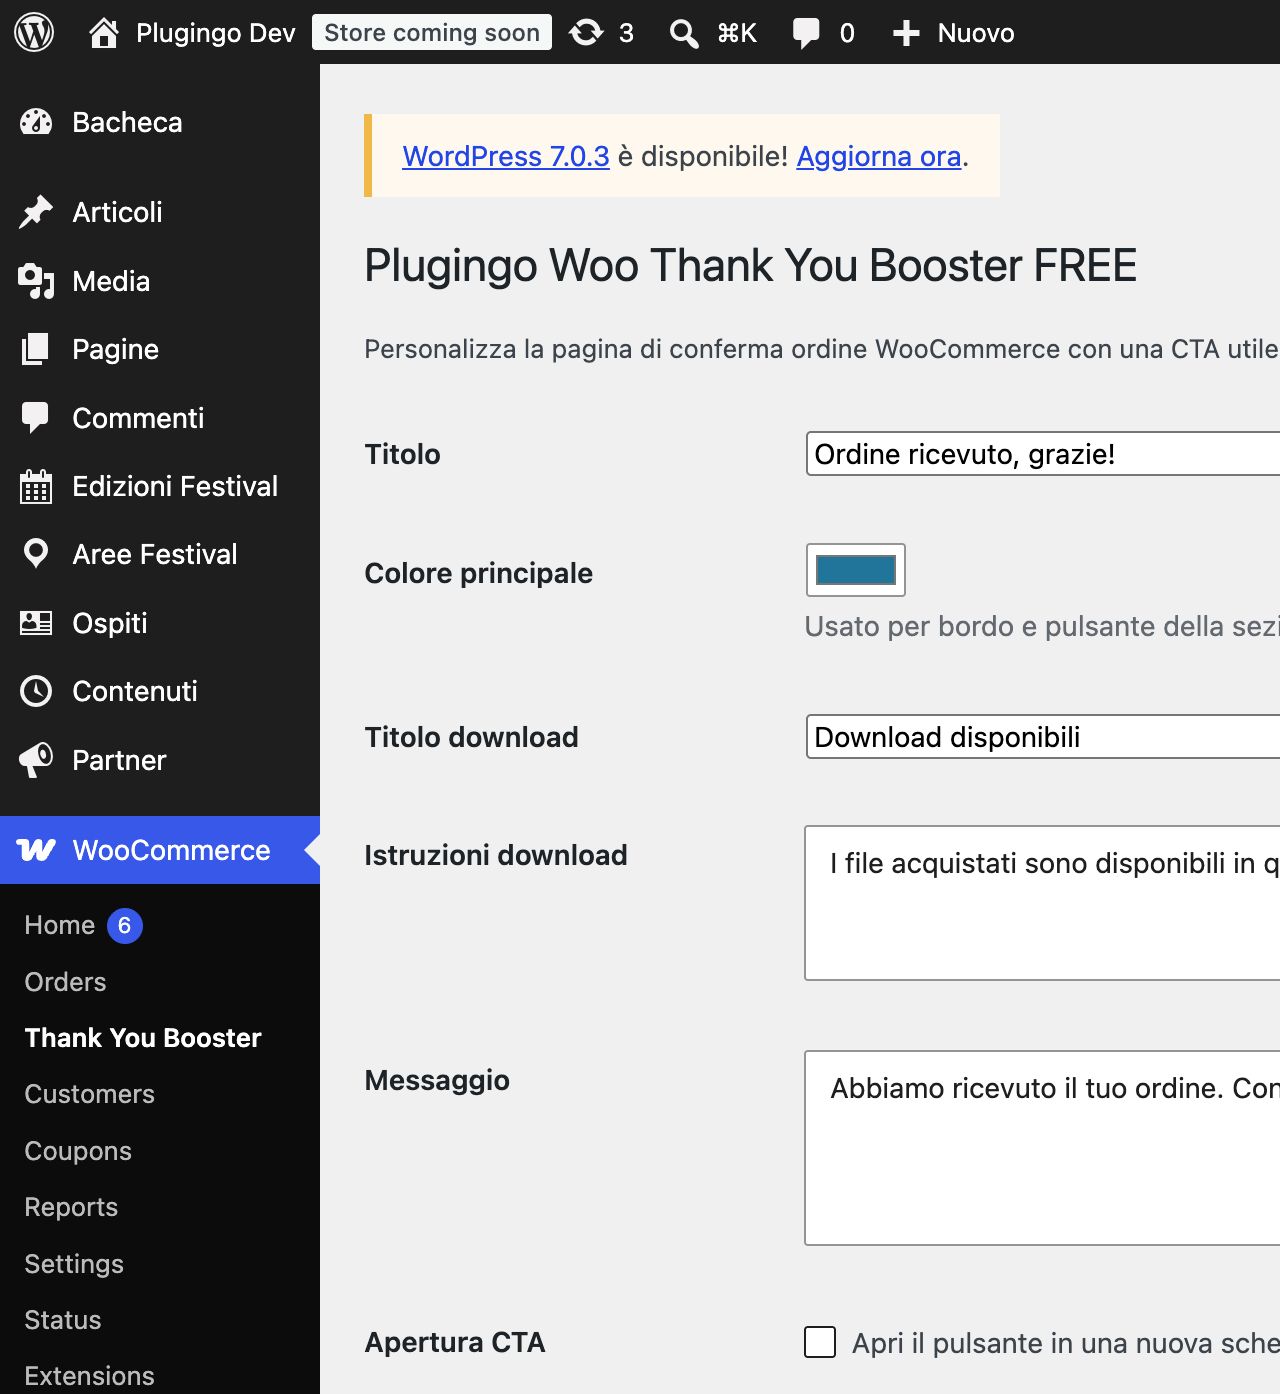Viewport: 1280px width, 1394px height.
Task: Click the ⌘K search shortcut label
Action: coord(737,34)
